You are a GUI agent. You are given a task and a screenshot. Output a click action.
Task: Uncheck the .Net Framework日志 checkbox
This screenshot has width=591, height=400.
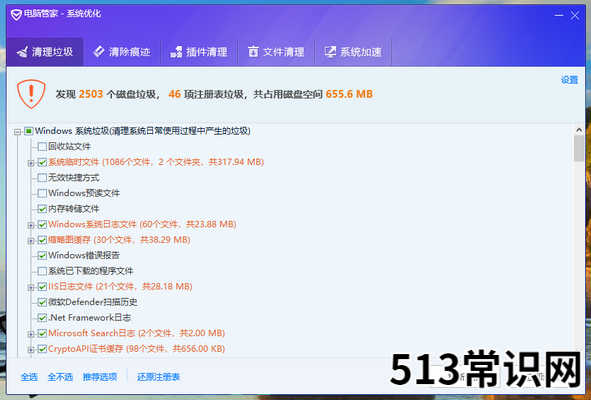pyautogui.click(x=42, y=318)
